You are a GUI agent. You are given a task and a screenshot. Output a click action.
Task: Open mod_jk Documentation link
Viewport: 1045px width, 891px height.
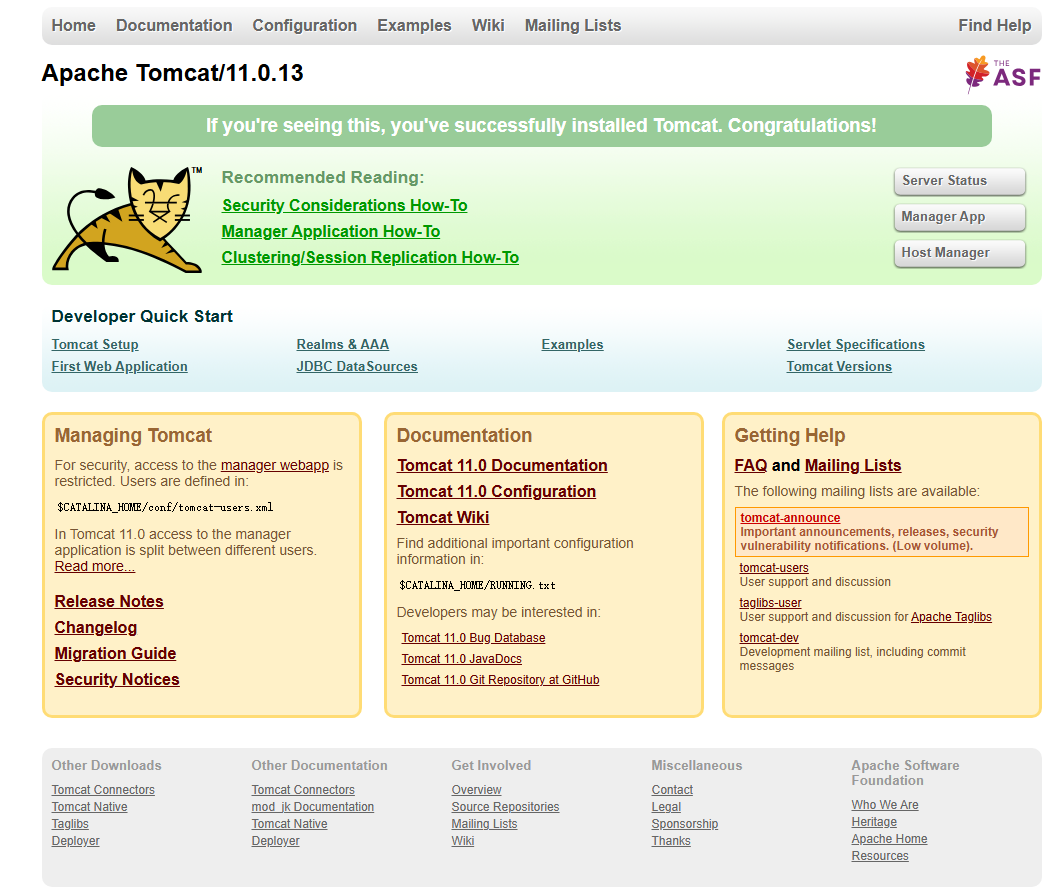[313, 806]
